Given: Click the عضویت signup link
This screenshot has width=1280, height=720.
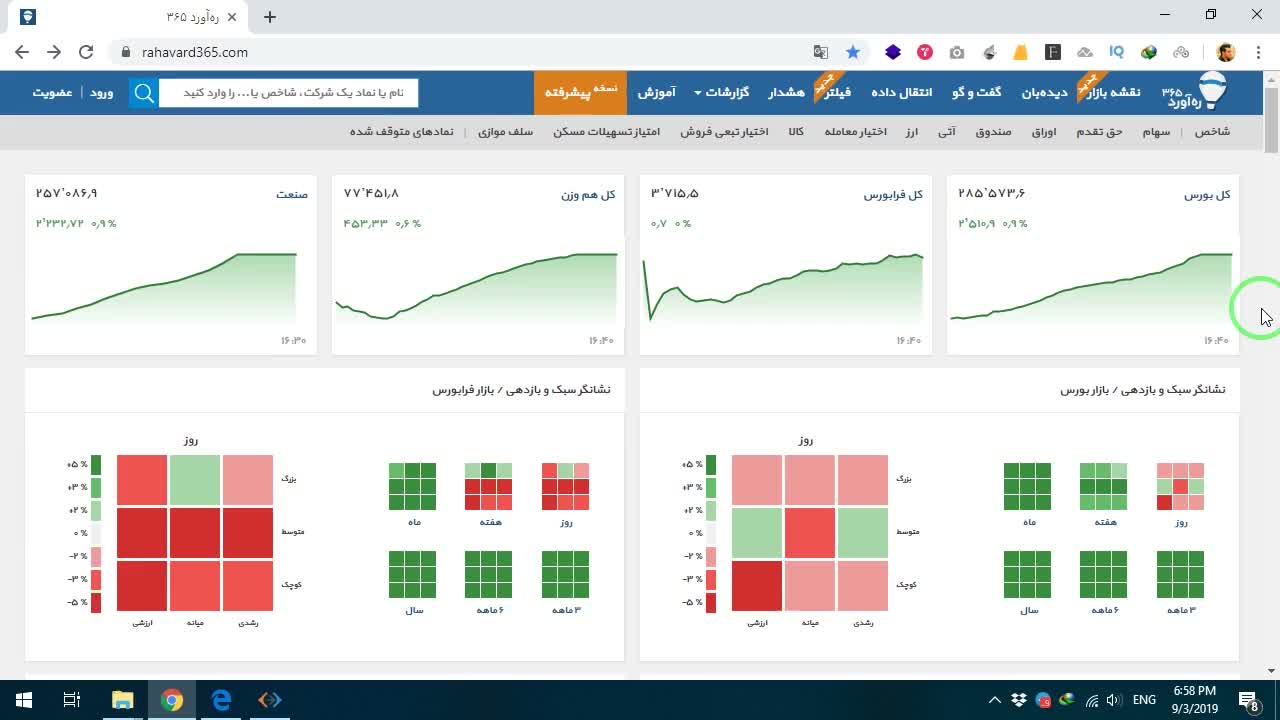Looking at the screenshot, I should 52,92.
